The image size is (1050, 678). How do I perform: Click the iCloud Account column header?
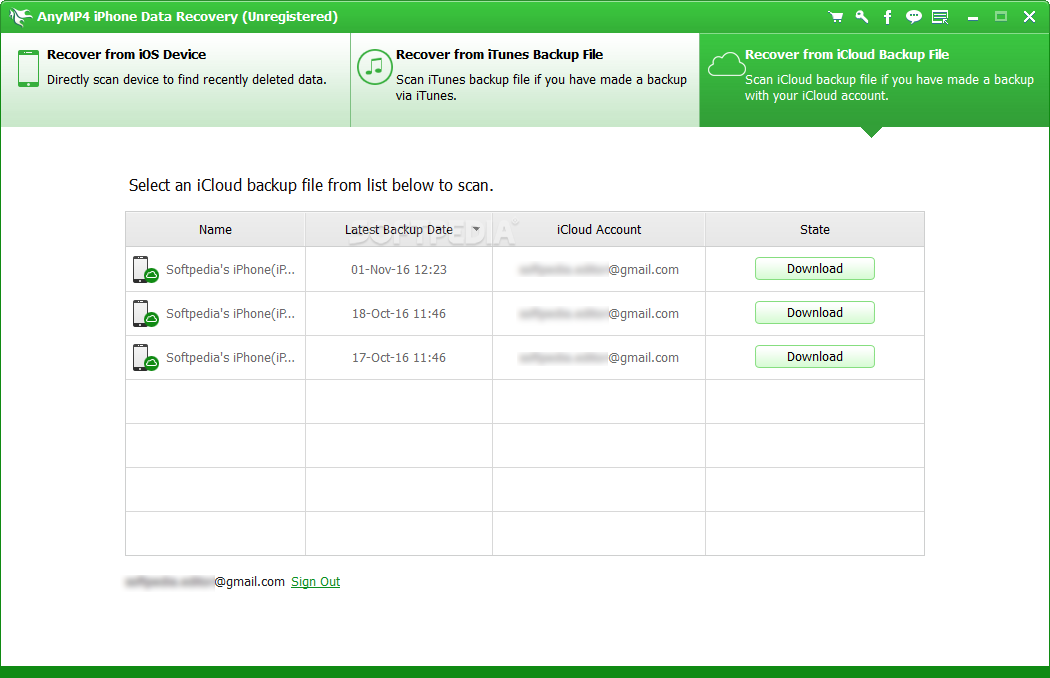pyautogui.click(x=599, y=230)
